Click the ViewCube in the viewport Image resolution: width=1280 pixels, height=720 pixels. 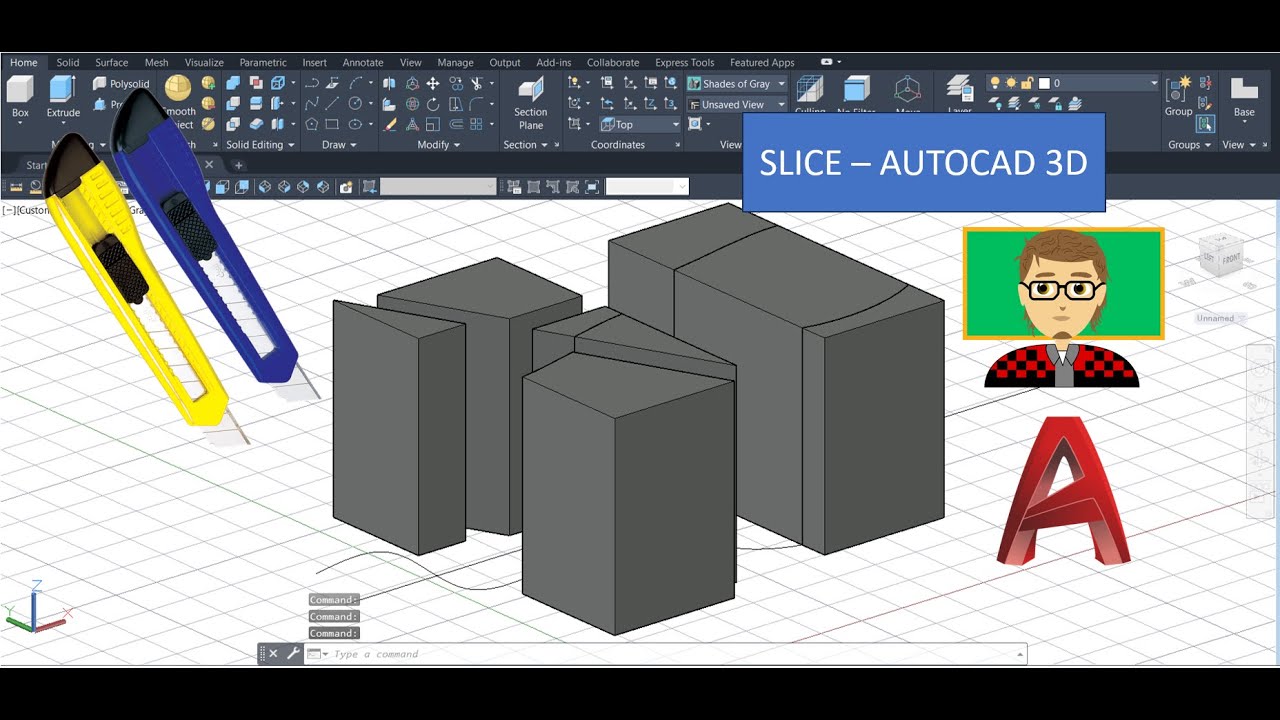(x=1220, y=254)
